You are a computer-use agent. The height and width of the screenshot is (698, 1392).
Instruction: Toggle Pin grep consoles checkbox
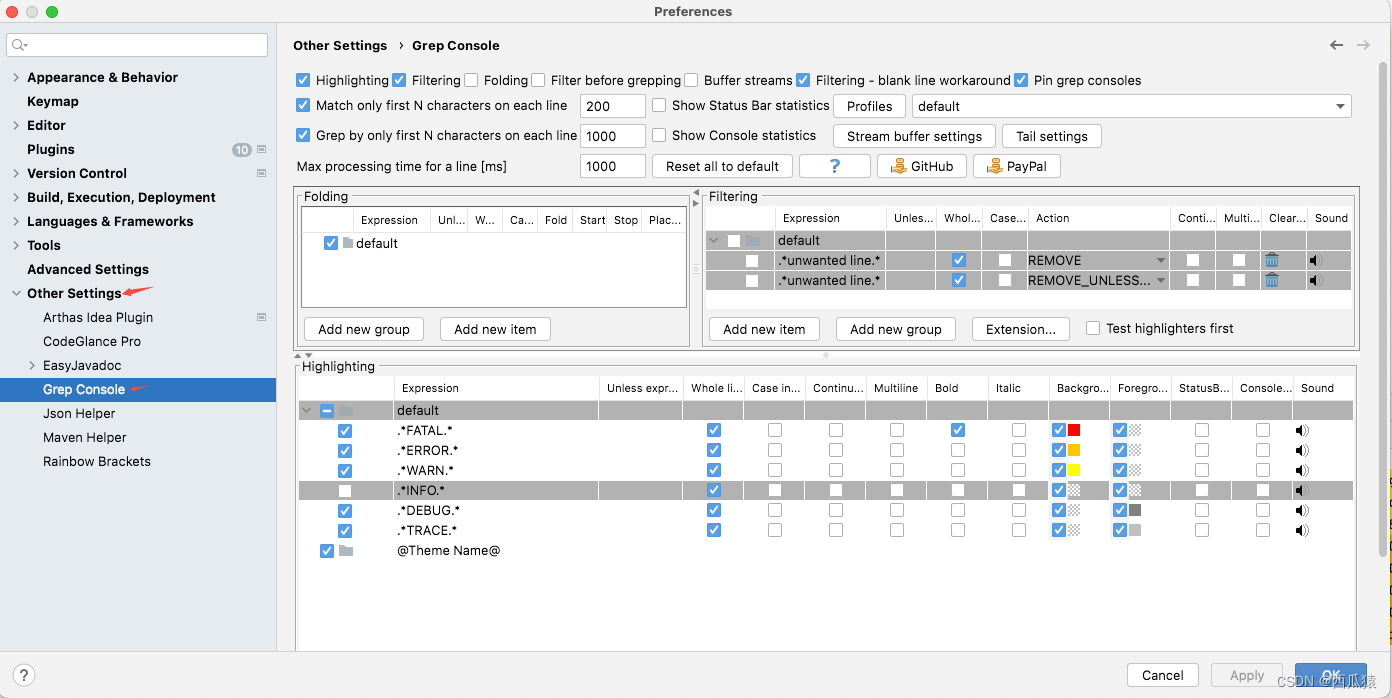(1021, 80)
